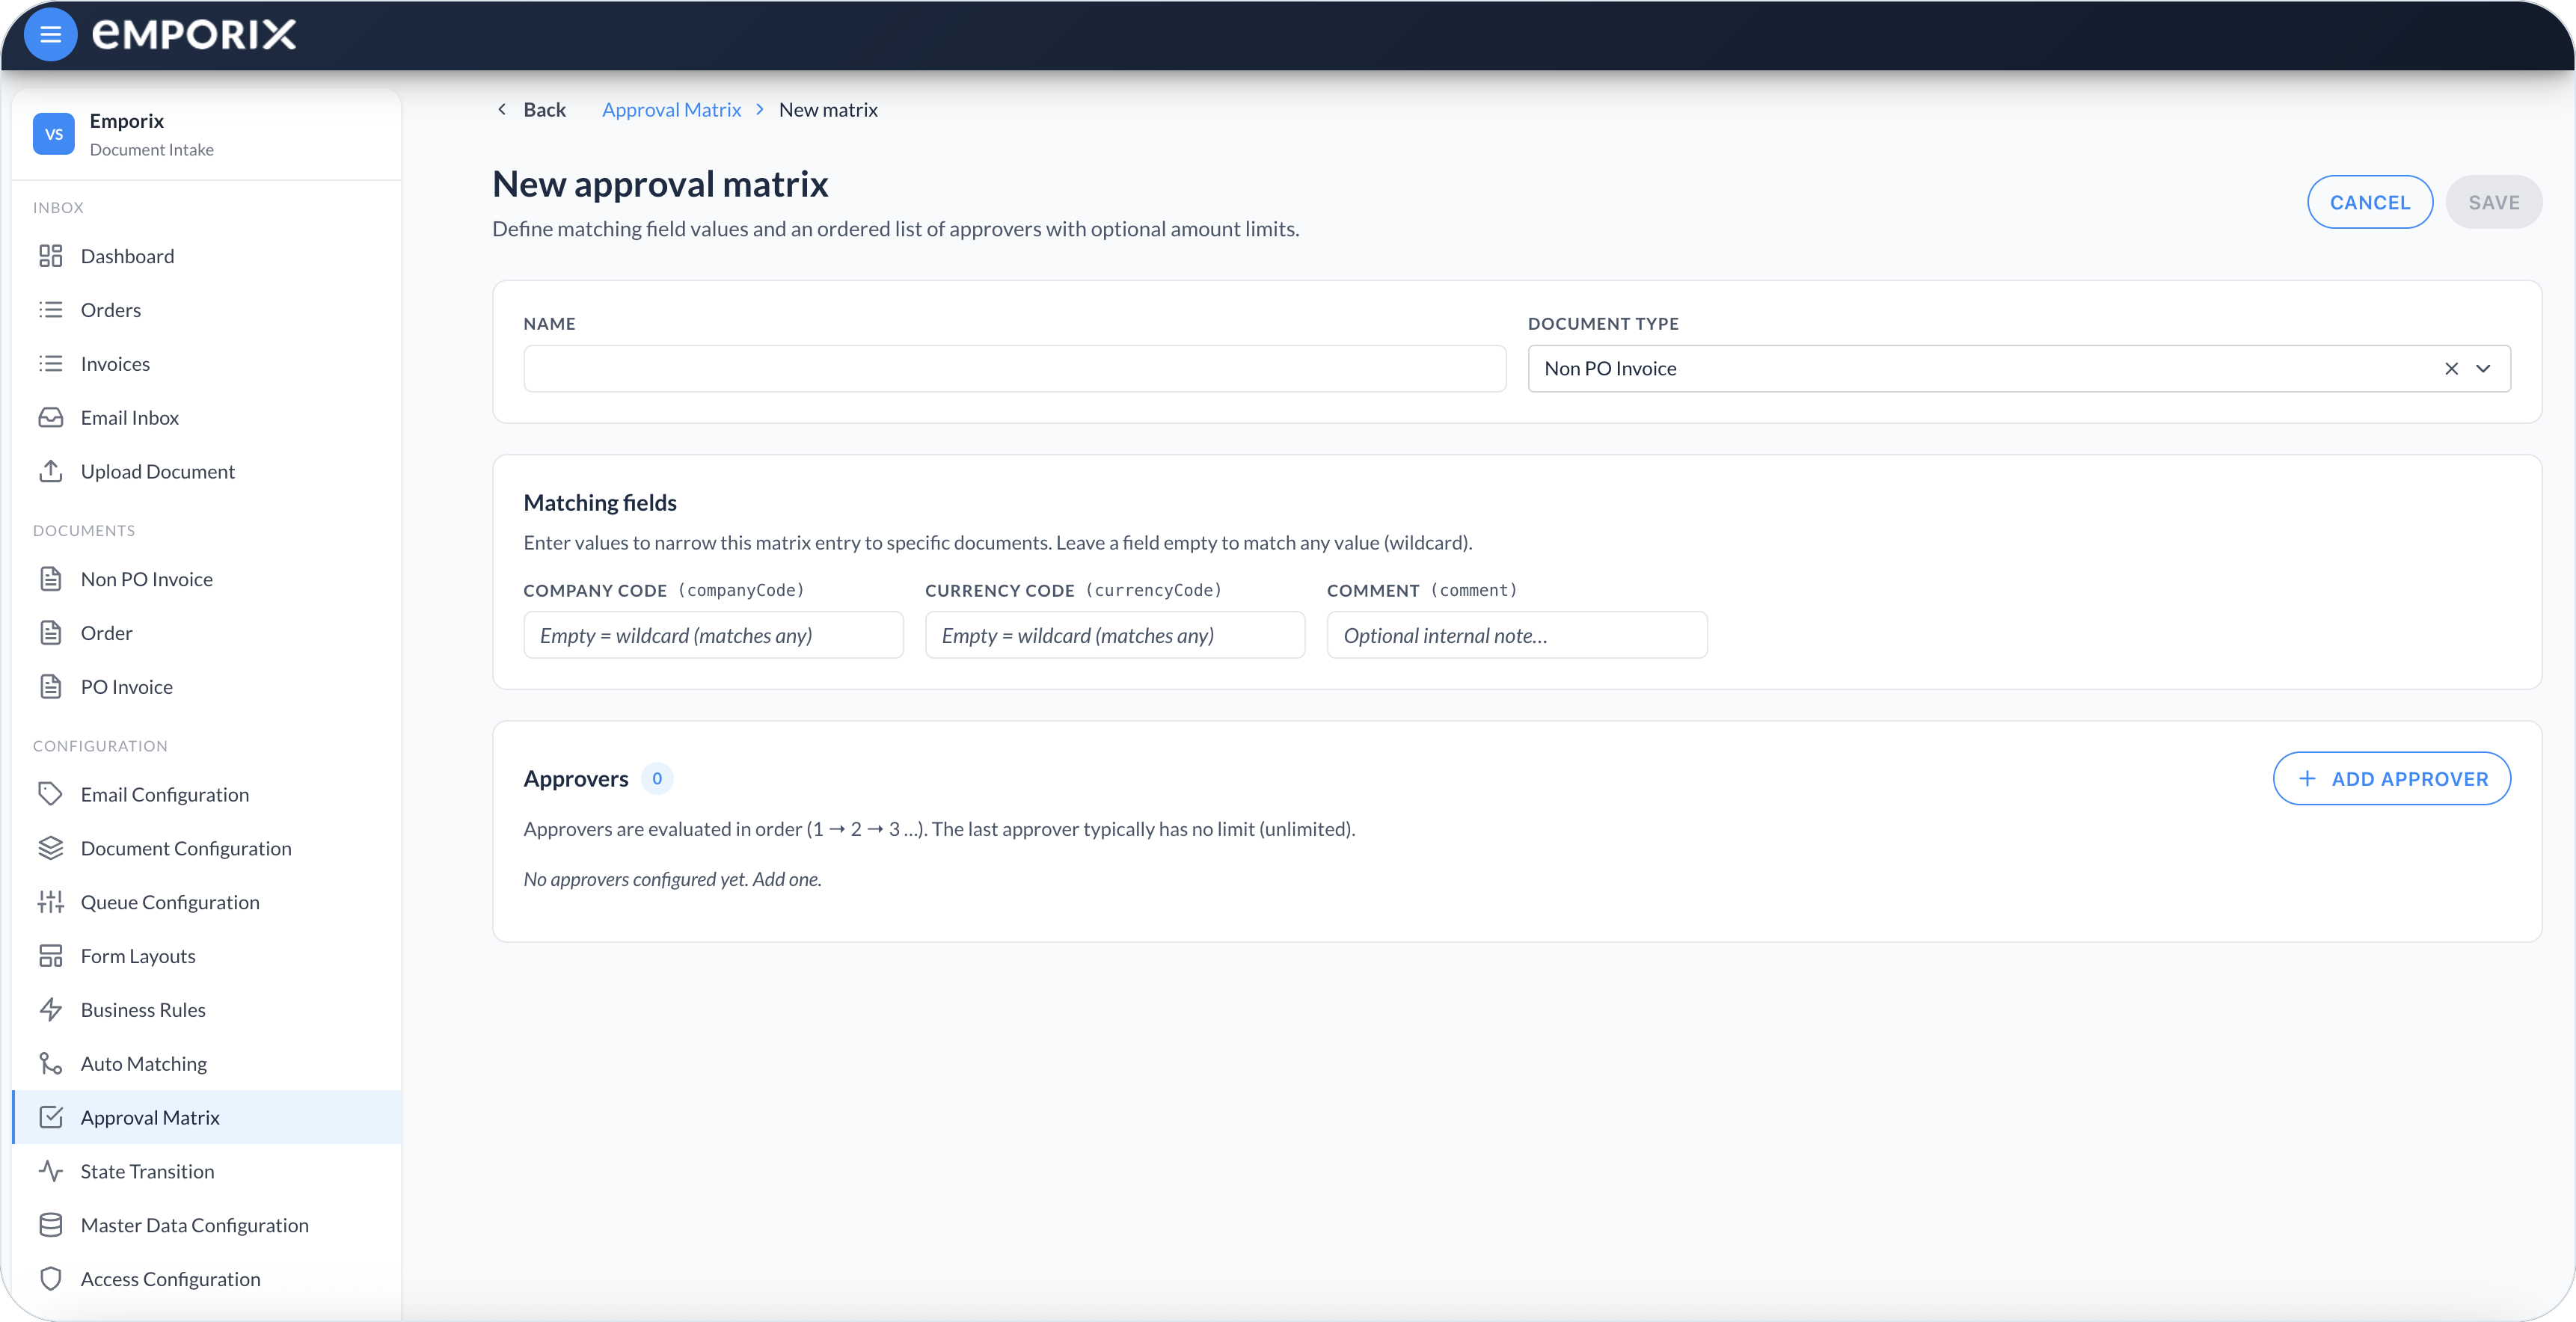Screen dimensions: 2576x1322
Task: Open the hamburger menu button
Action: point(50,35)
